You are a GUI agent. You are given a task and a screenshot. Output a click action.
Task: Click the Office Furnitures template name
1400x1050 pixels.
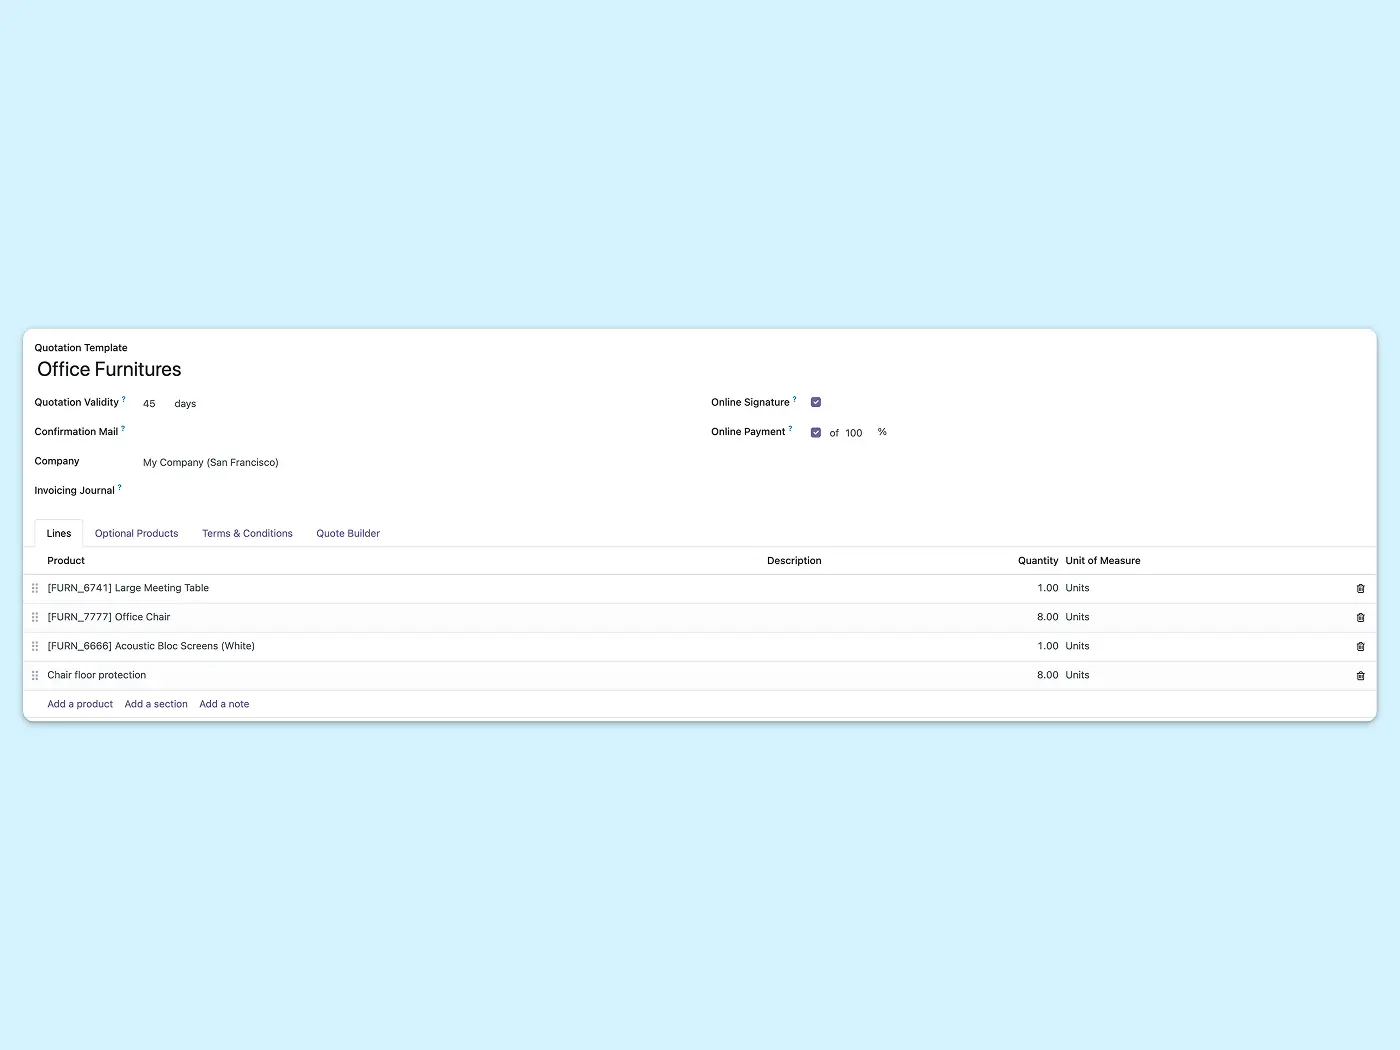[110, 370]
